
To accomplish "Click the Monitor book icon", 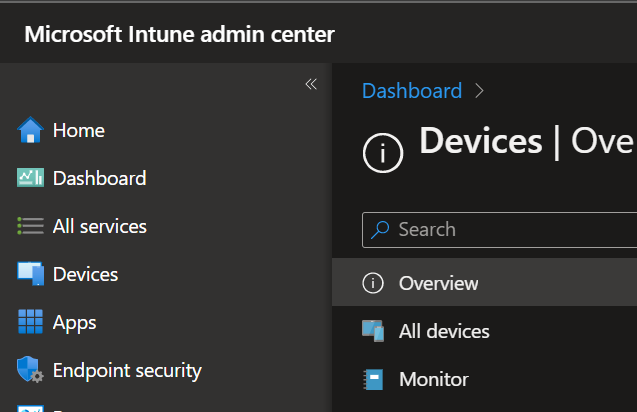I will click(373, 379).
